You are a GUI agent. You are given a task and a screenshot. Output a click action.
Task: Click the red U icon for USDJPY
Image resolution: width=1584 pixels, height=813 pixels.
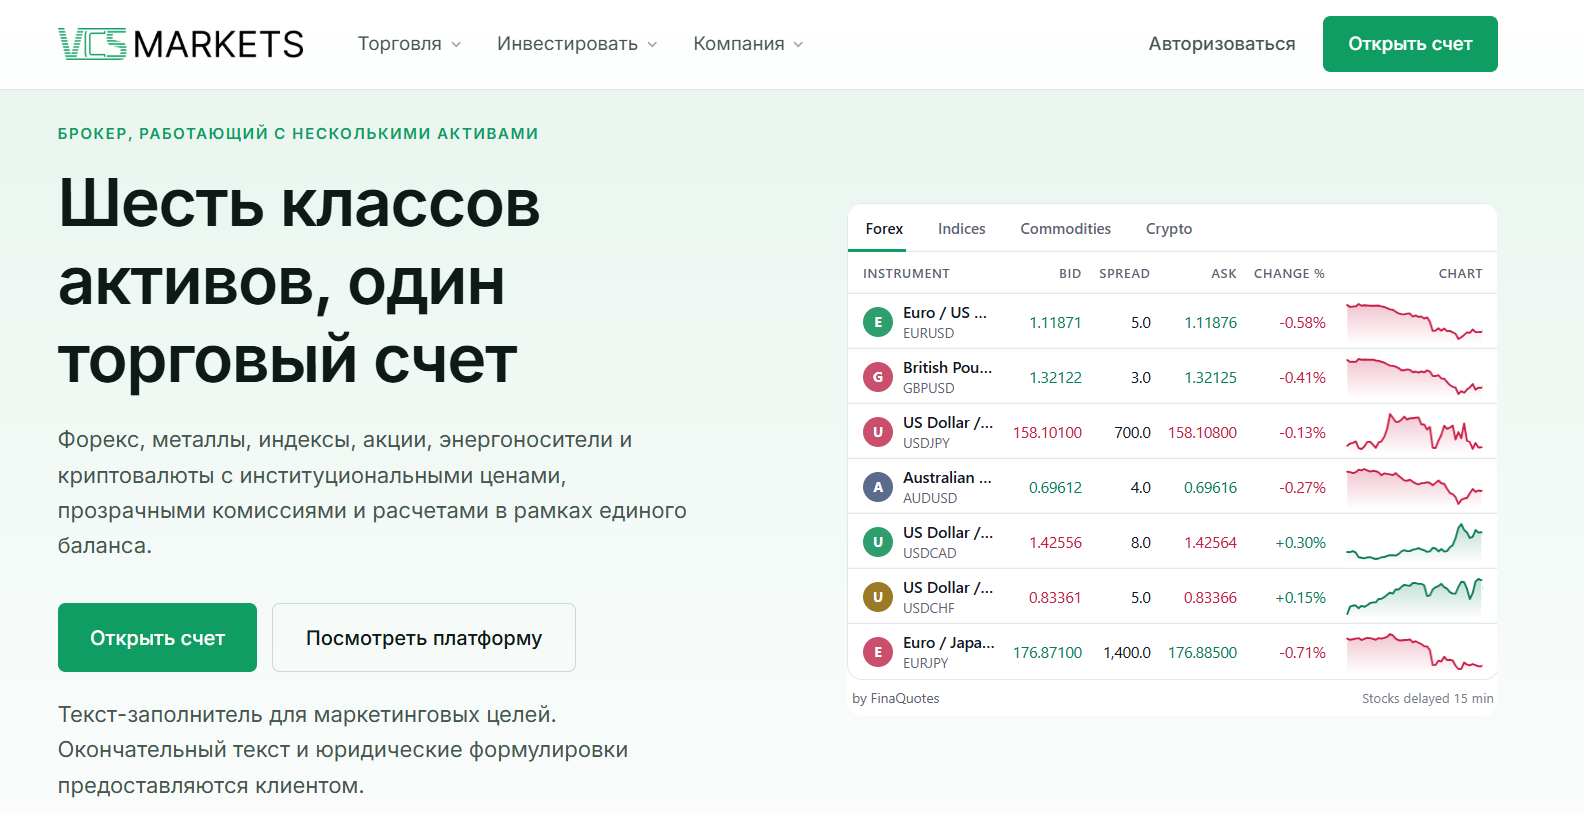[878, 432]
